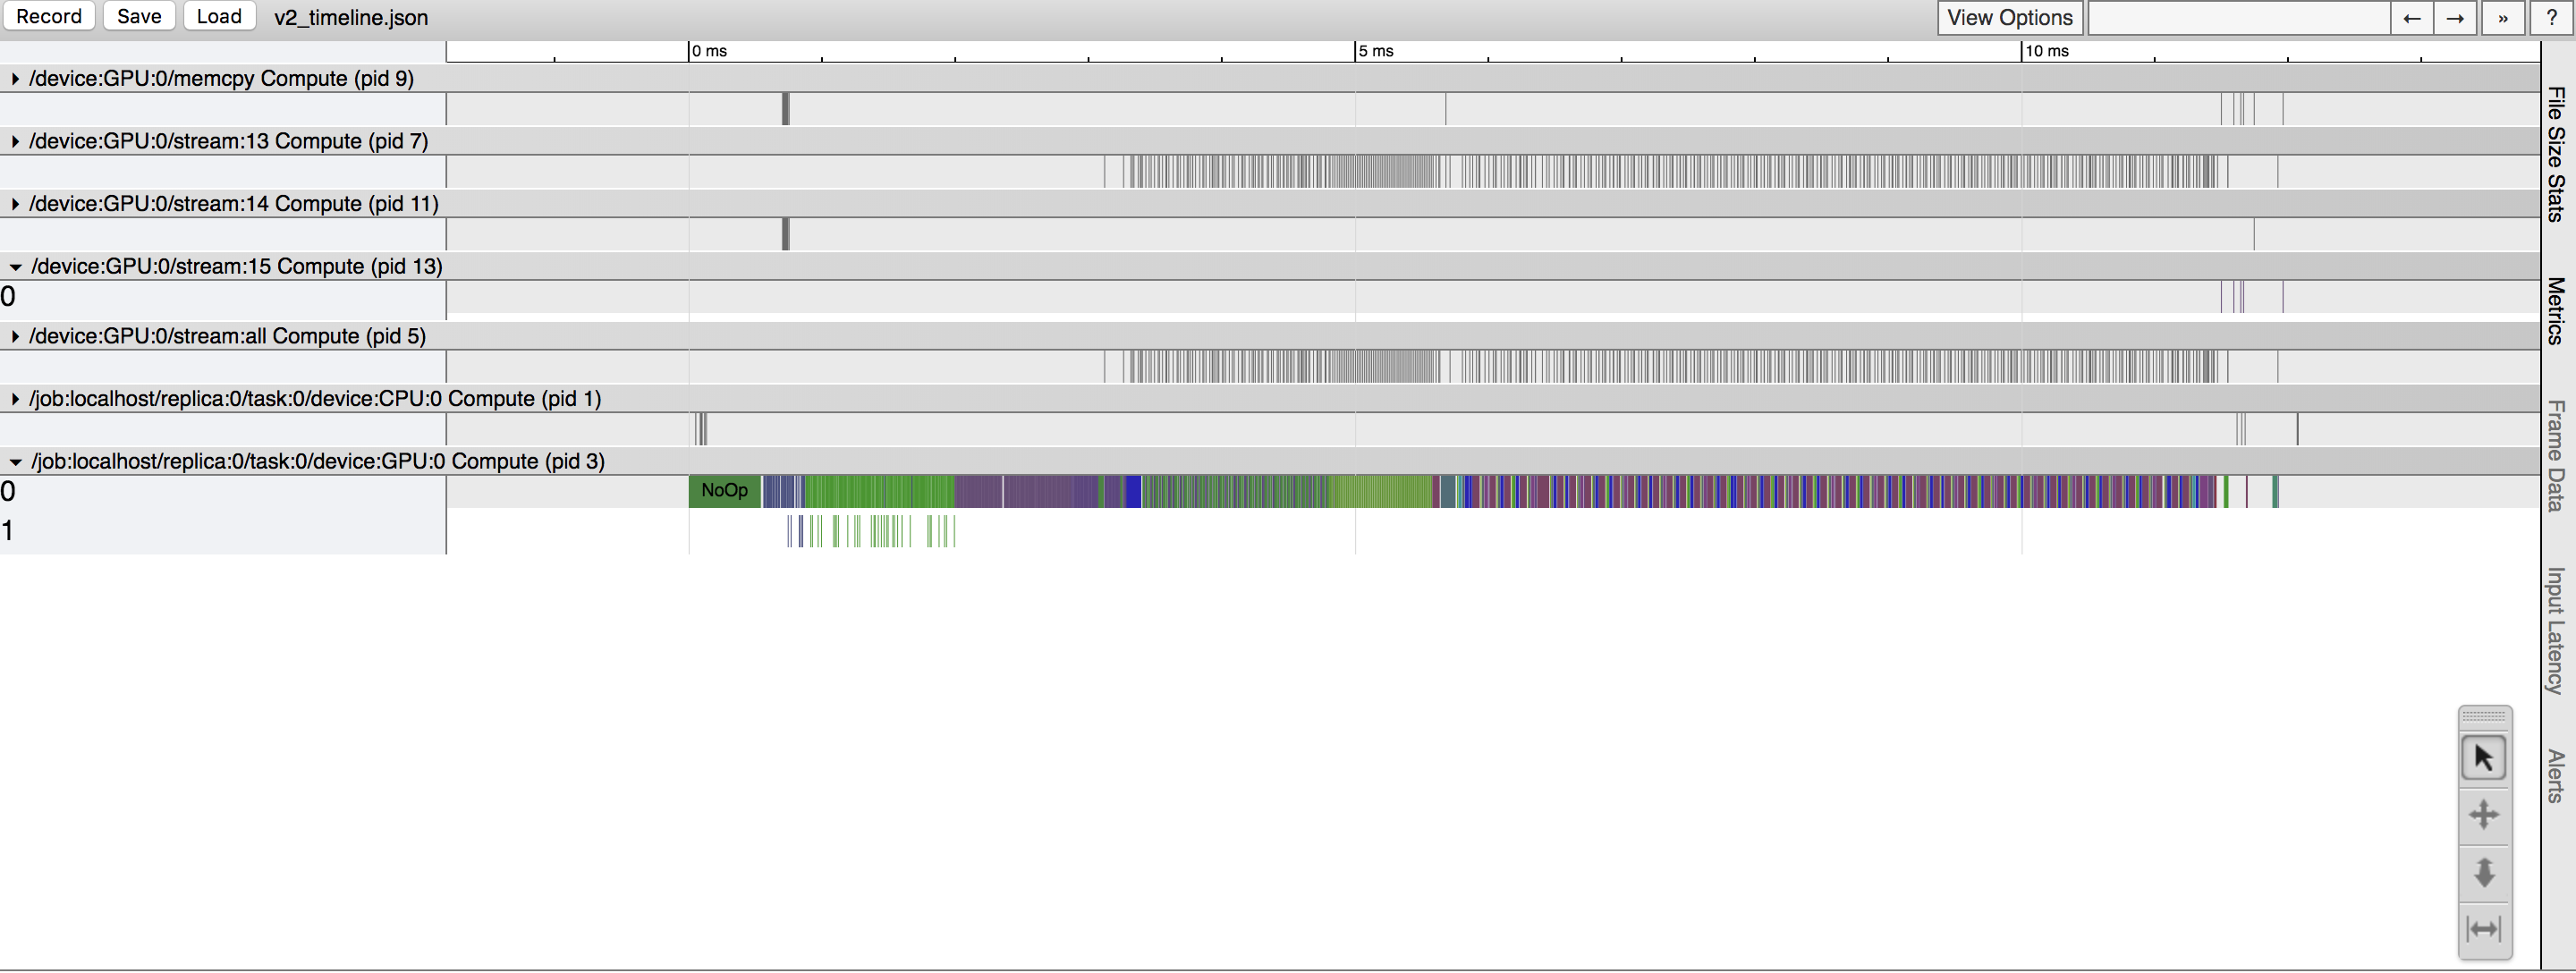Open the Alerts side tab
The width and height of the screenshot is (2576, 973).
pos(2556,776)
